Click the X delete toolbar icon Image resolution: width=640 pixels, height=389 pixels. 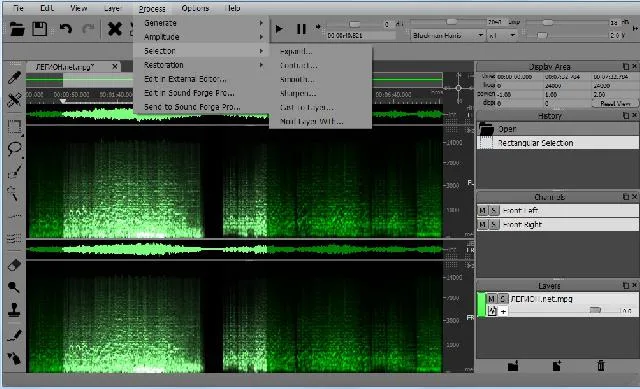click(x=115, y=29)
